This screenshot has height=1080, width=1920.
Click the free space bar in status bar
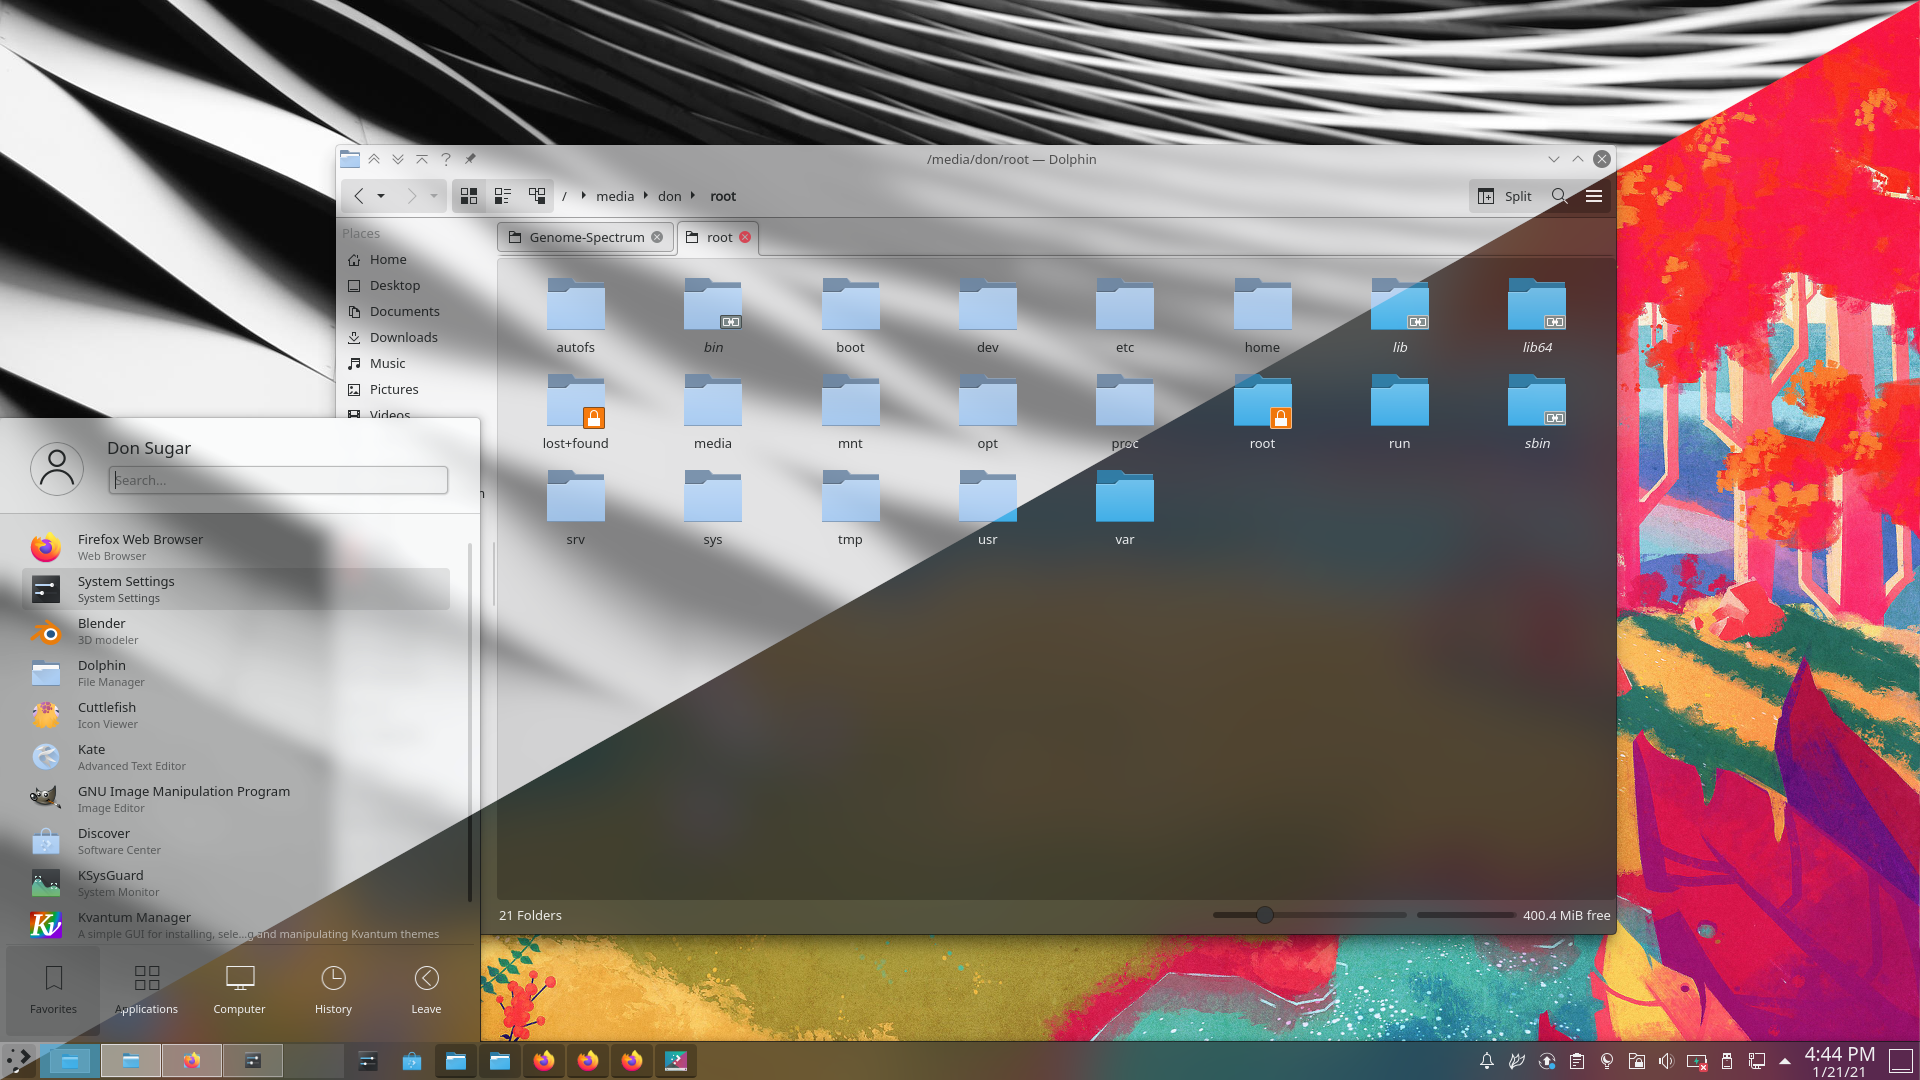pos(1466,915)
